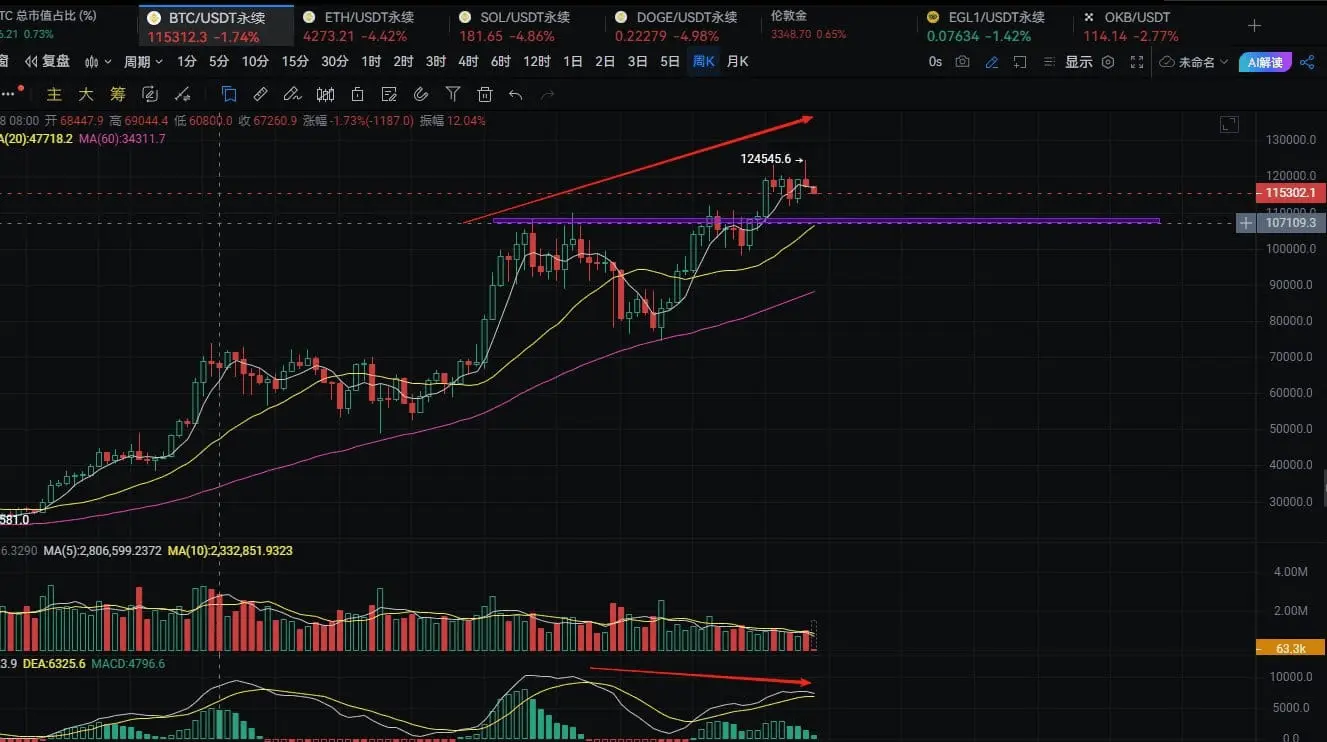
Task: Switch to ETH/USDT永续 tab
Action: (361, 26)
